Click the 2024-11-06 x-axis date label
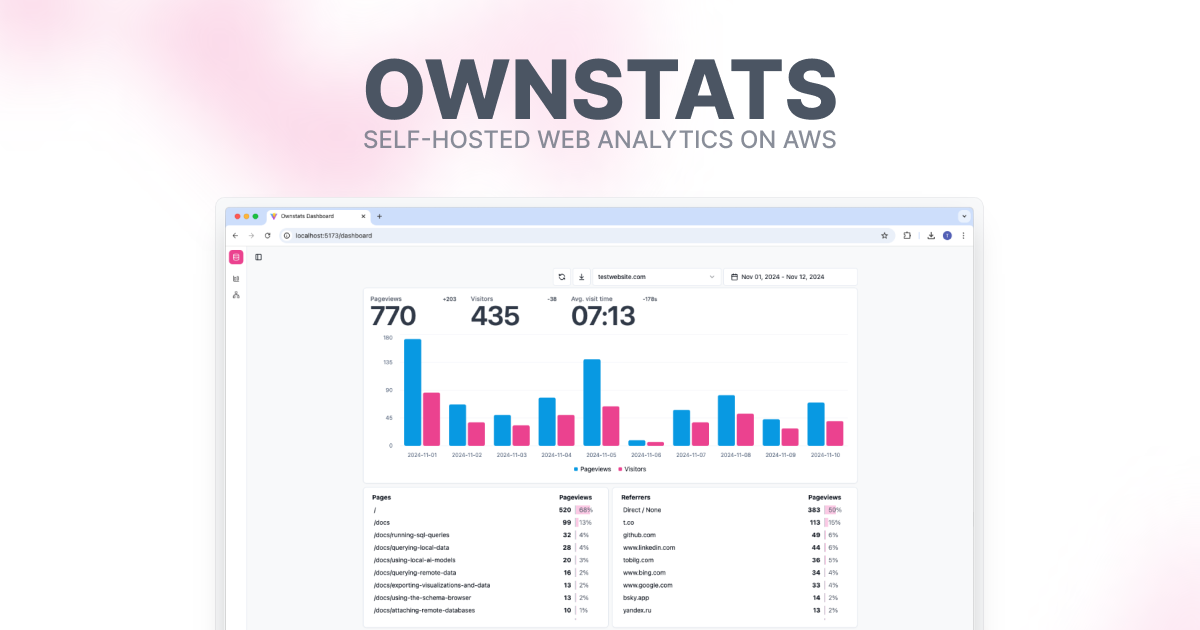 [646, 455]
